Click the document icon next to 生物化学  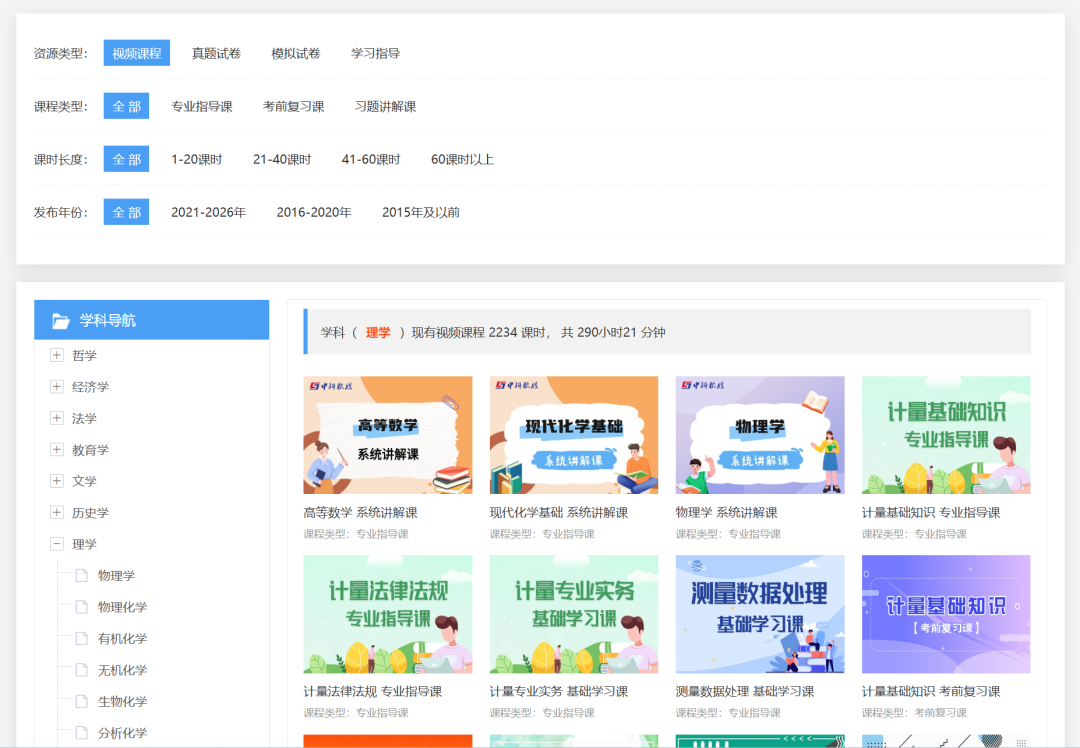click(81, 701)
